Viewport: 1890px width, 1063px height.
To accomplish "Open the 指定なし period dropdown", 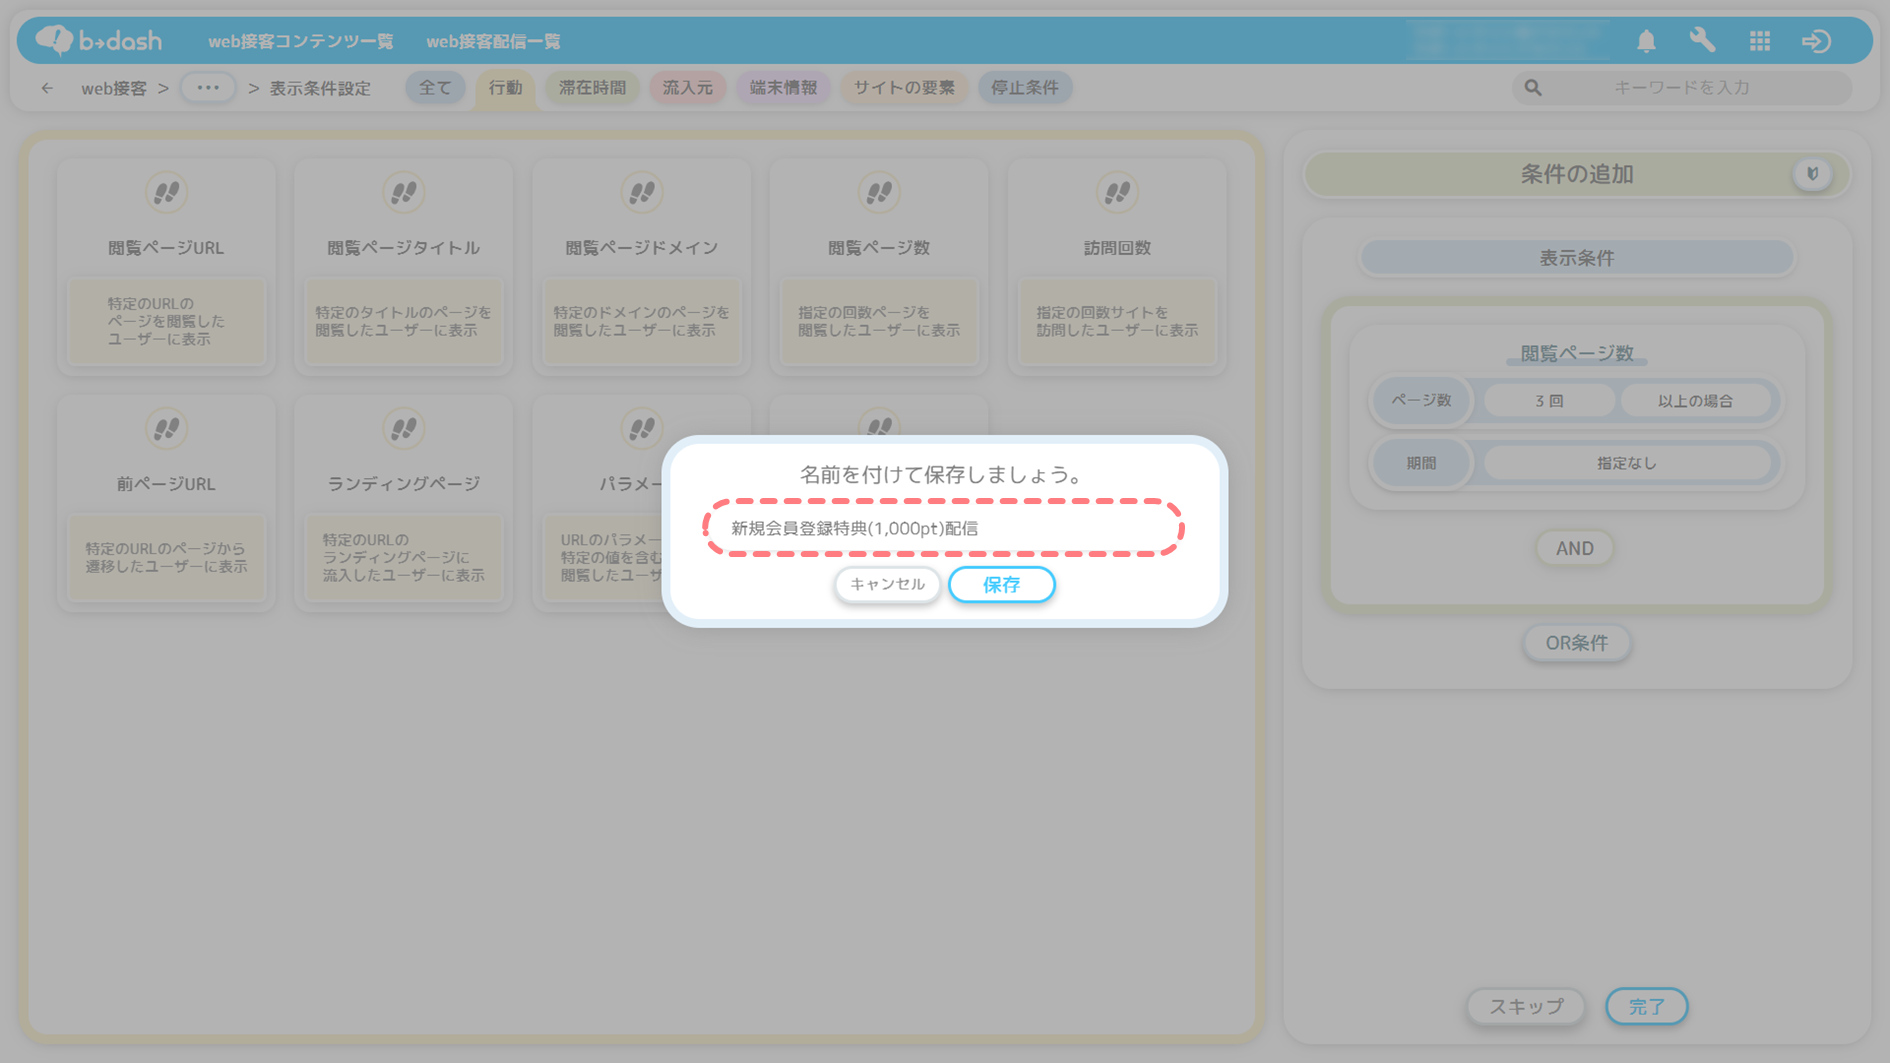I will 1626,463.
